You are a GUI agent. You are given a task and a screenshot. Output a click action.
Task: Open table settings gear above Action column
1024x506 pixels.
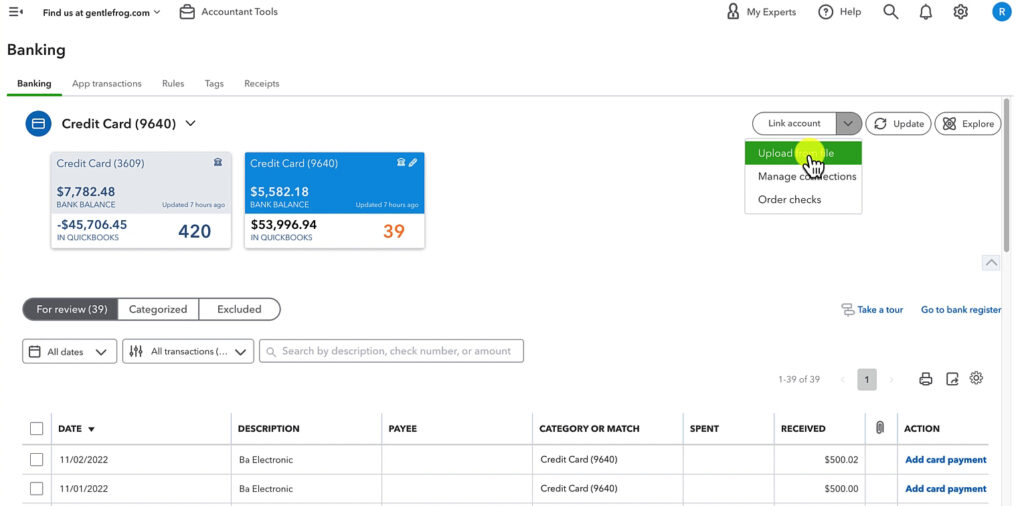point(977,378)
